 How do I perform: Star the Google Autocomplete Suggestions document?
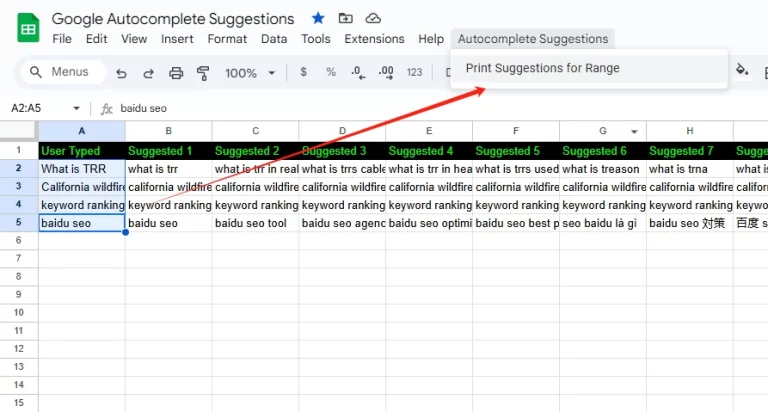318,19
